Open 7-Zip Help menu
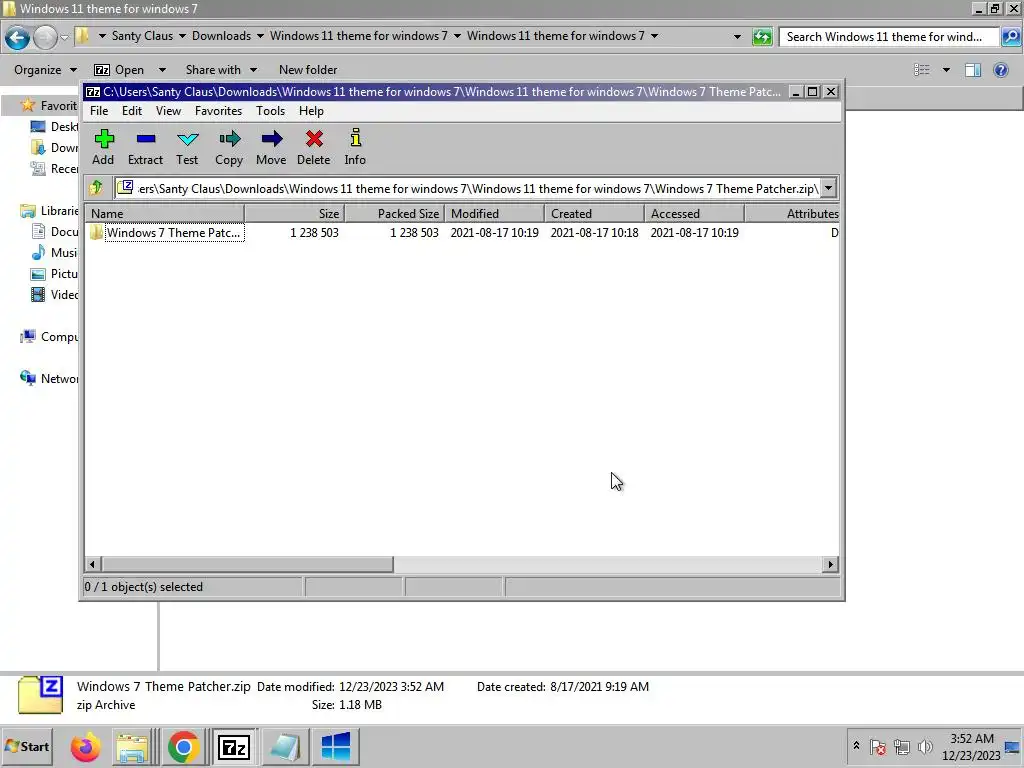Screen dimensions: 1024x768 pos(312,111)
